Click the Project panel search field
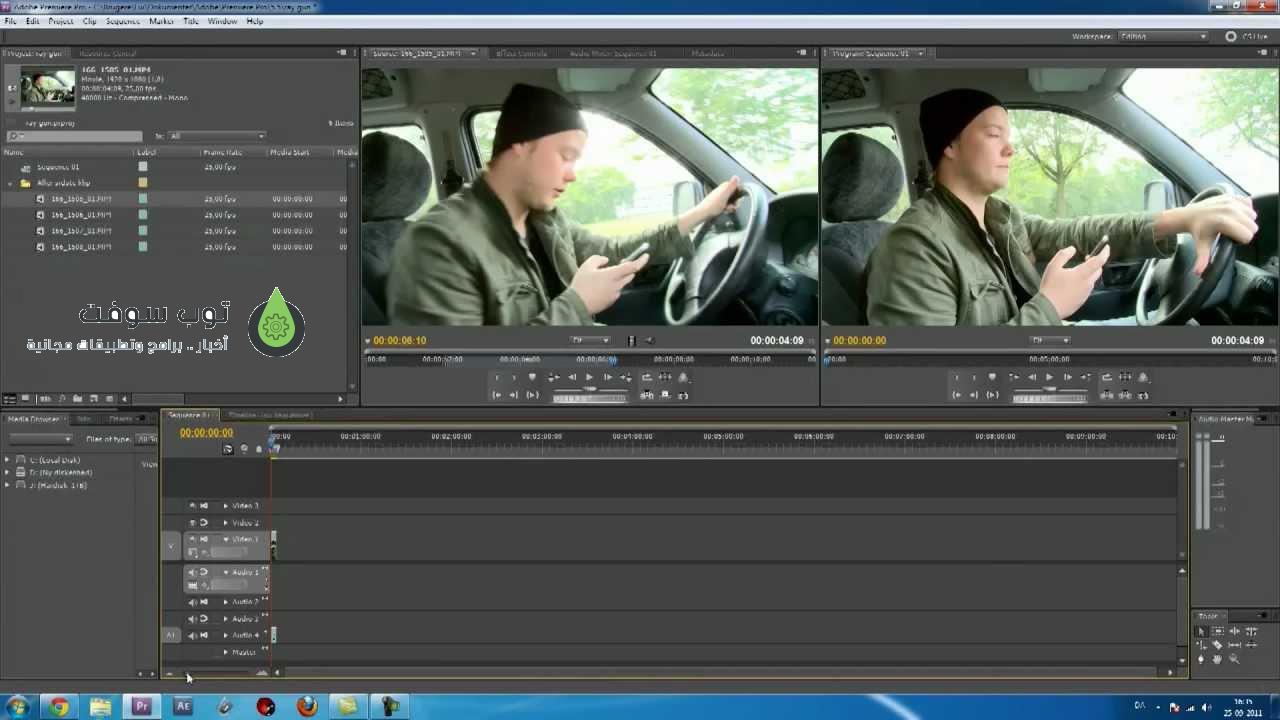This screenshot has width=1280, height=720. (74, 136)
